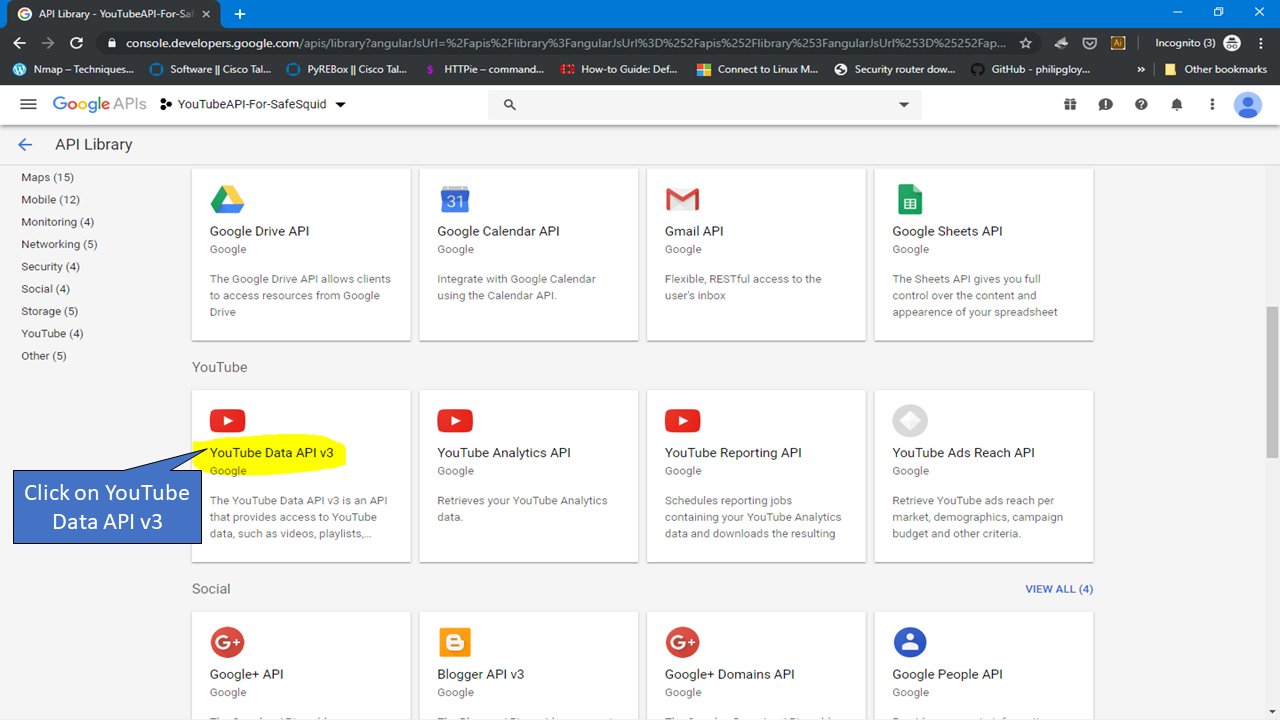The image size is (1280, 720).
Task: Open the YouTube Ads Reach API title
Action: (x=963, y=453)
